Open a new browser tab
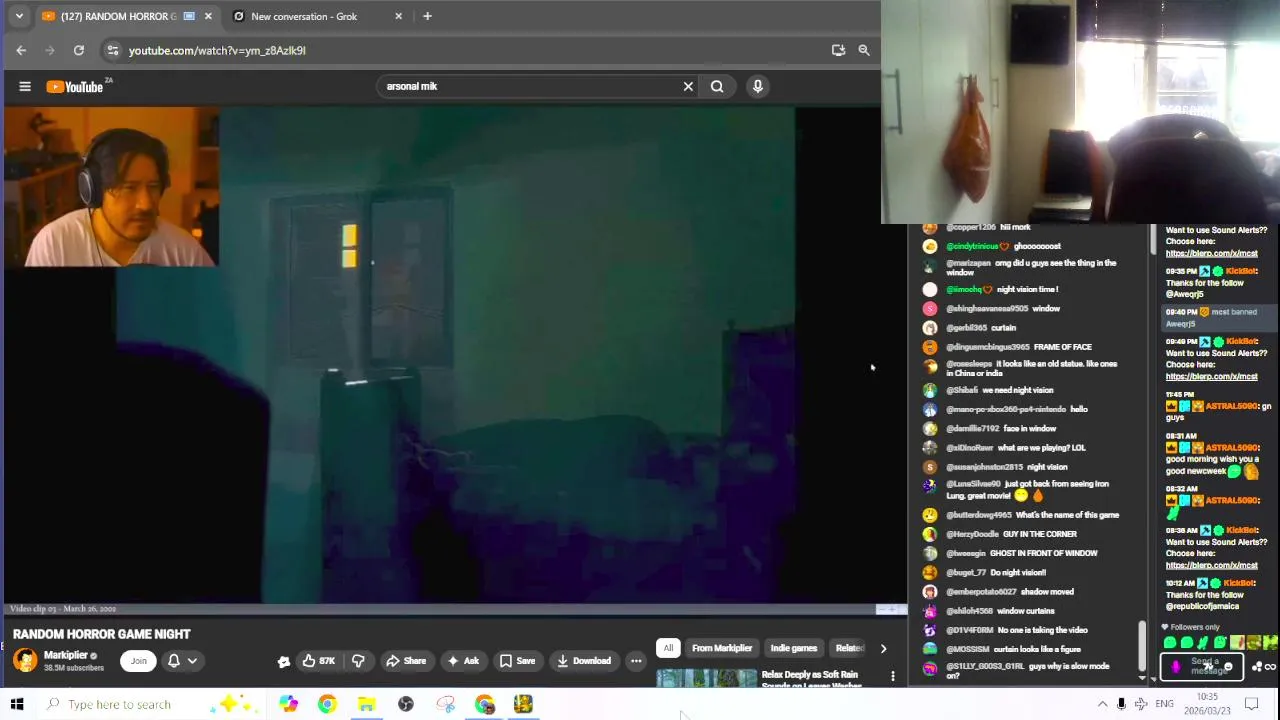1280x720 pixels. [x=427, y=16]
